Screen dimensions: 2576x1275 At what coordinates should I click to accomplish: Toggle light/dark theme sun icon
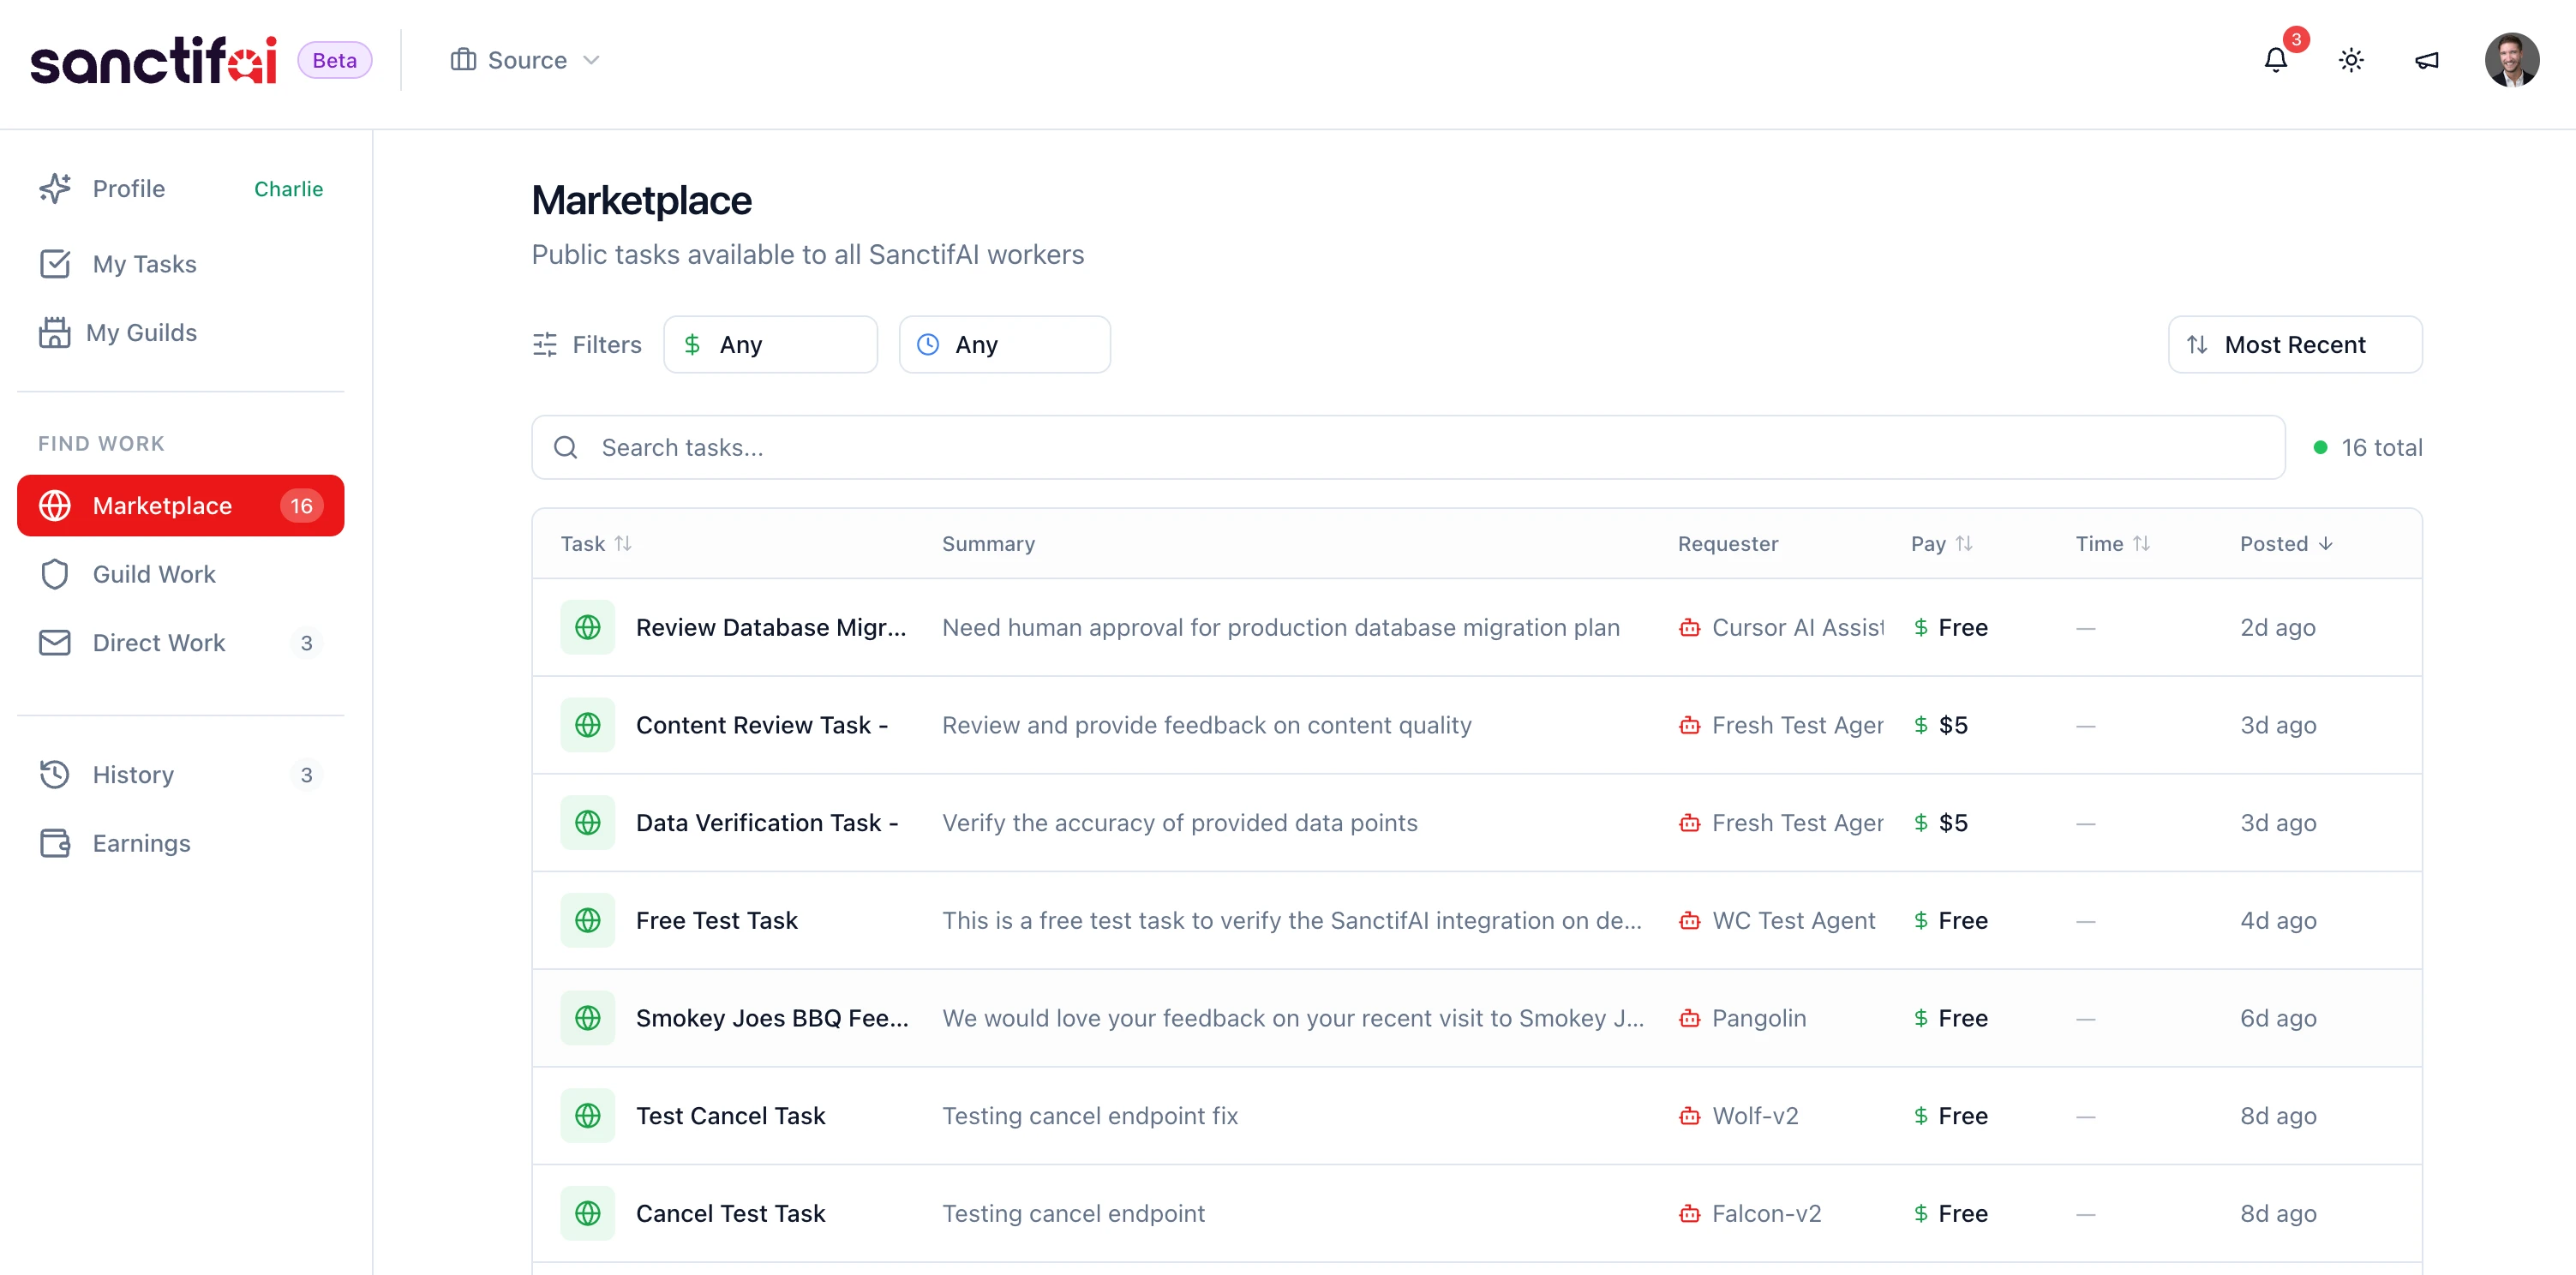[x=2351, y=61]
